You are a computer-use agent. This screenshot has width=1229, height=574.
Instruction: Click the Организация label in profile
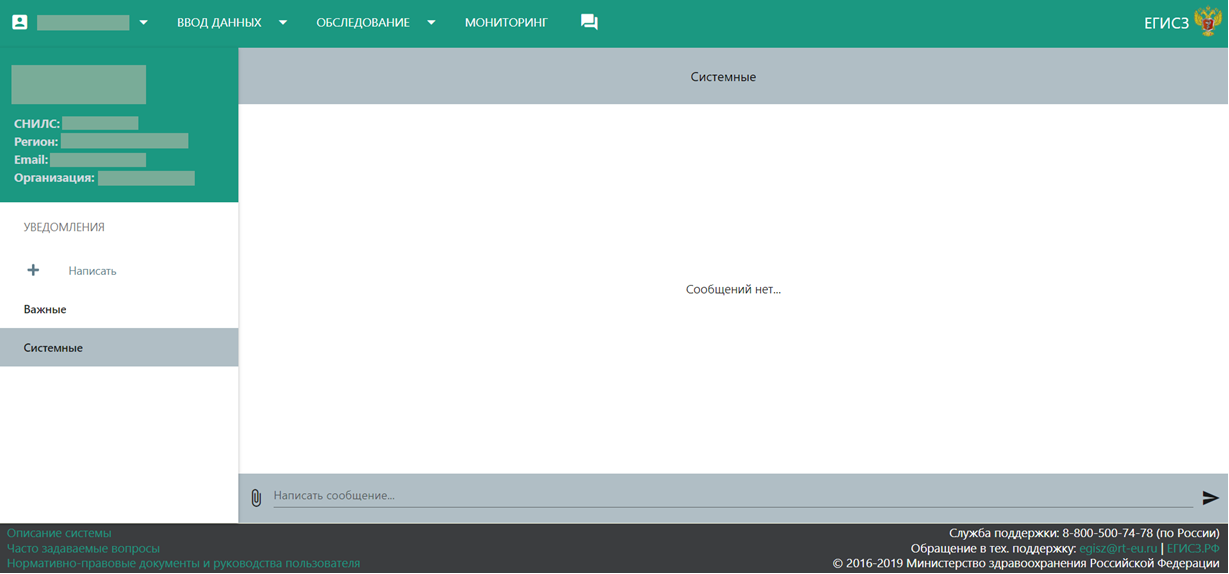click(x=54, y=178)
